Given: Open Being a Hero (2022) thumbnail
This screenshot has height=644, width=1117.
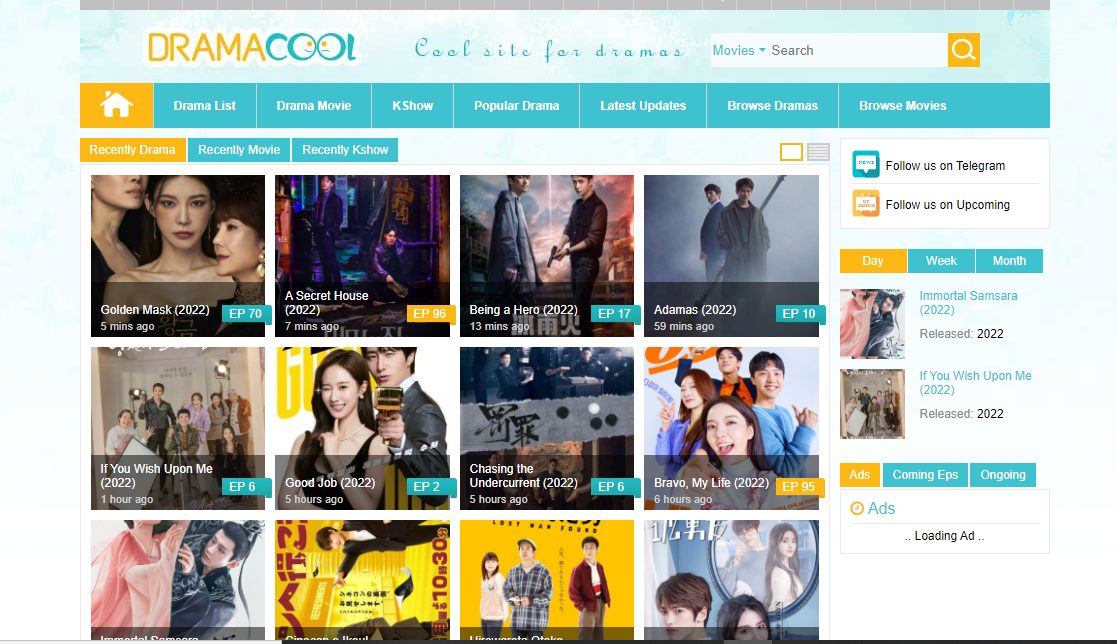Looking at the screenshot, I should (x=546, y=256).
